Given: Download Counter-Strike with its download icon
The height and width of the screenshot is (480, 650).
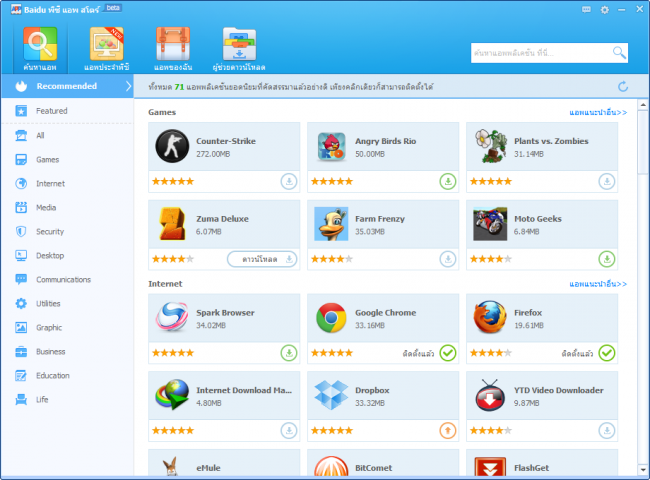Looking at the screenshot, I should [x=289, y=182].
